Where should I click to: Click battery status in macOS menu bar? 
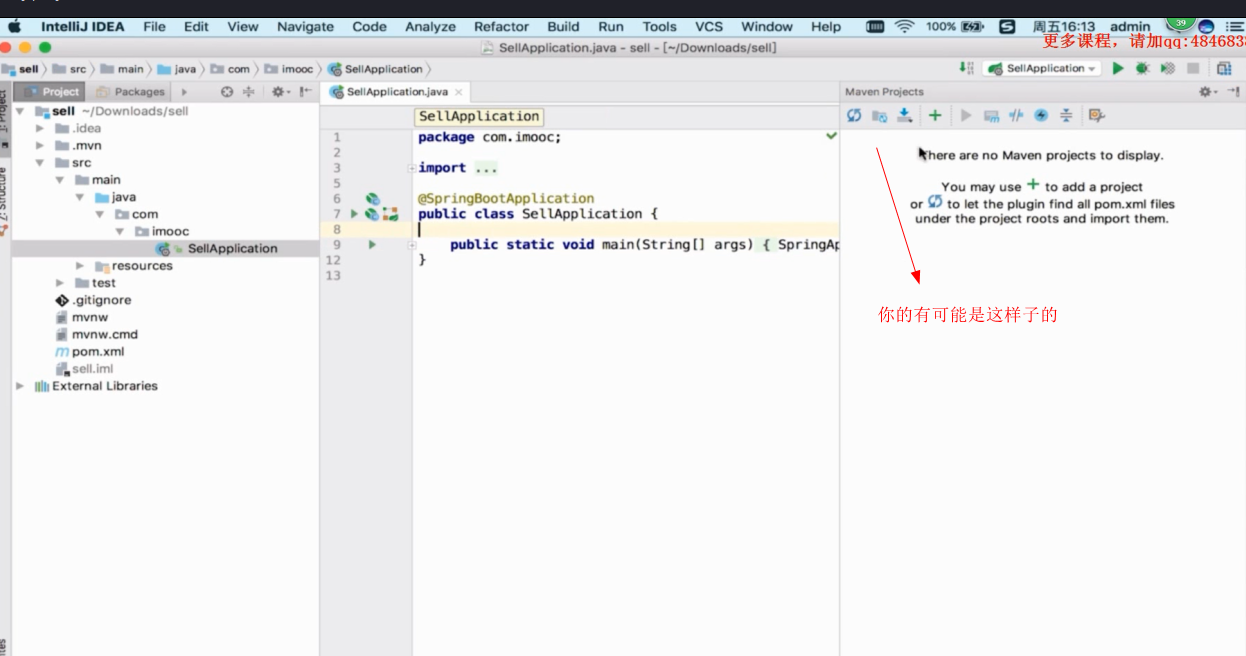(955, 27)
